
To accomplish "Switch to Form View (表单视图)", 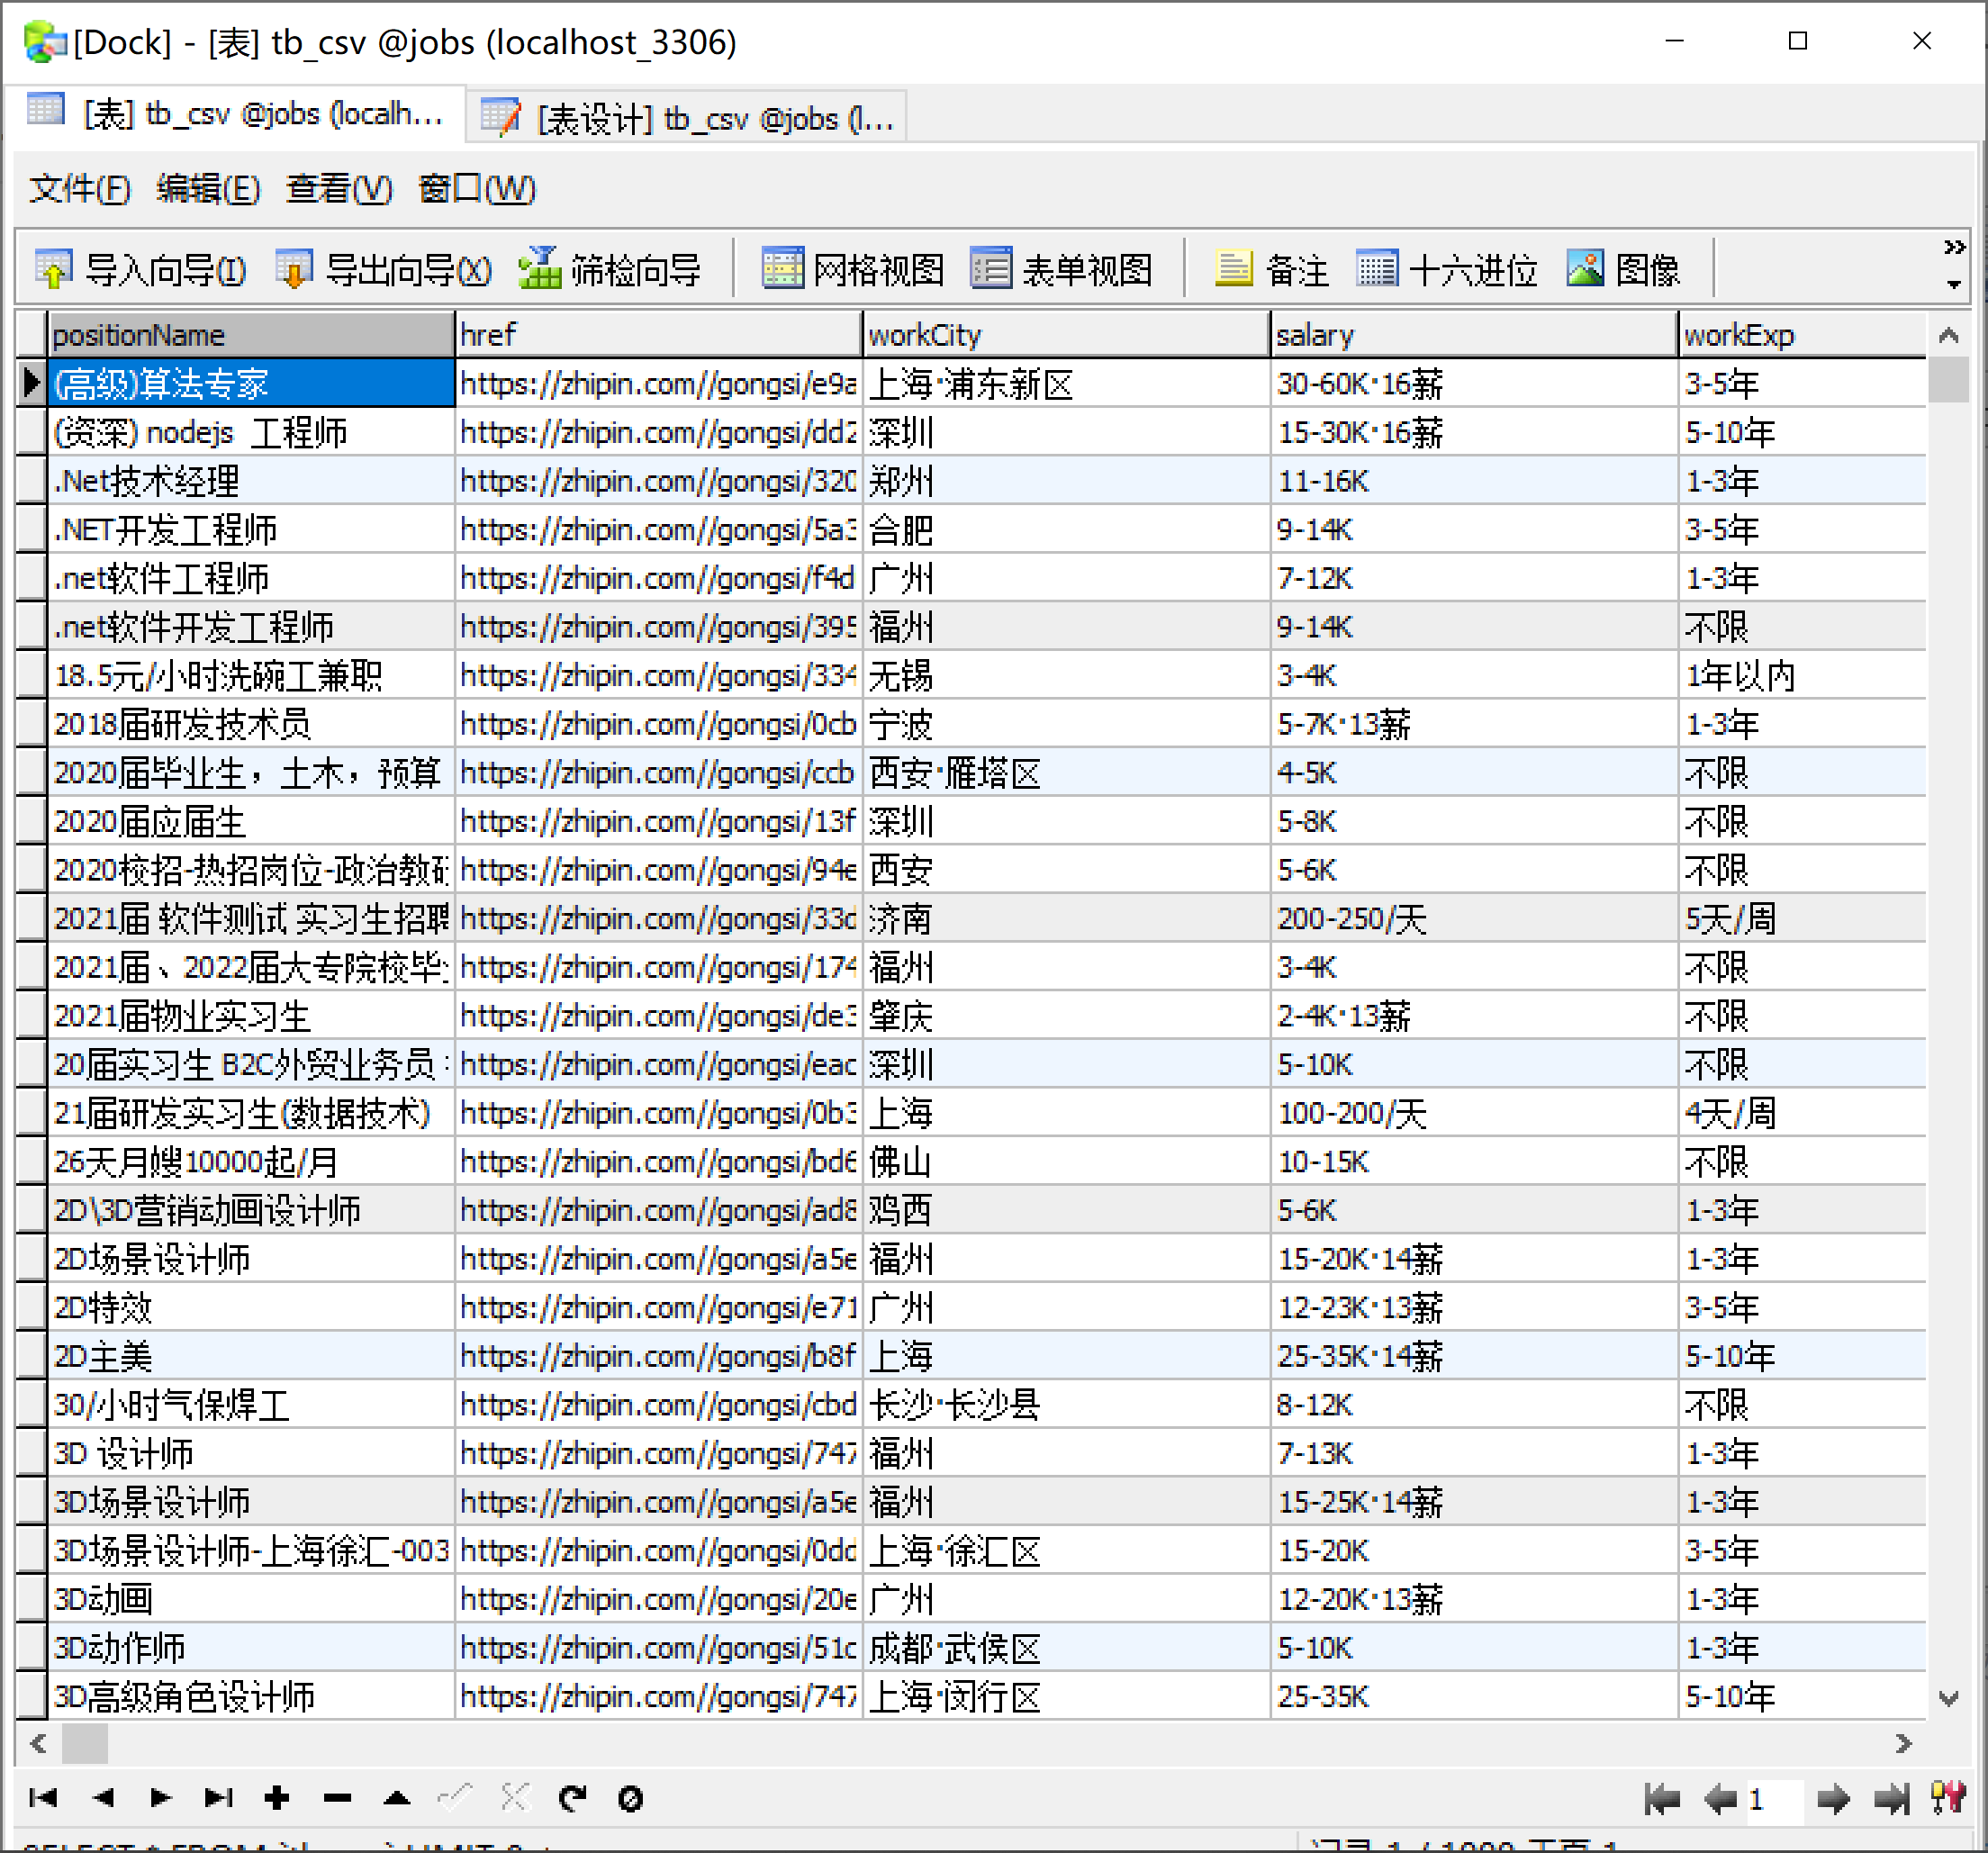I will click(1060, 267).
